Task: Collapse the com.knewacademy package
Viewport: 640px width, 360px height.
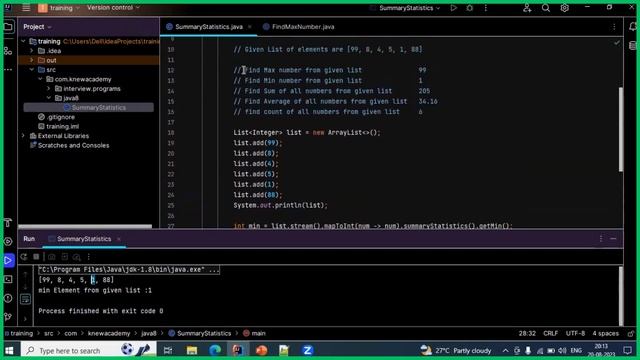Action: point(40,79)
